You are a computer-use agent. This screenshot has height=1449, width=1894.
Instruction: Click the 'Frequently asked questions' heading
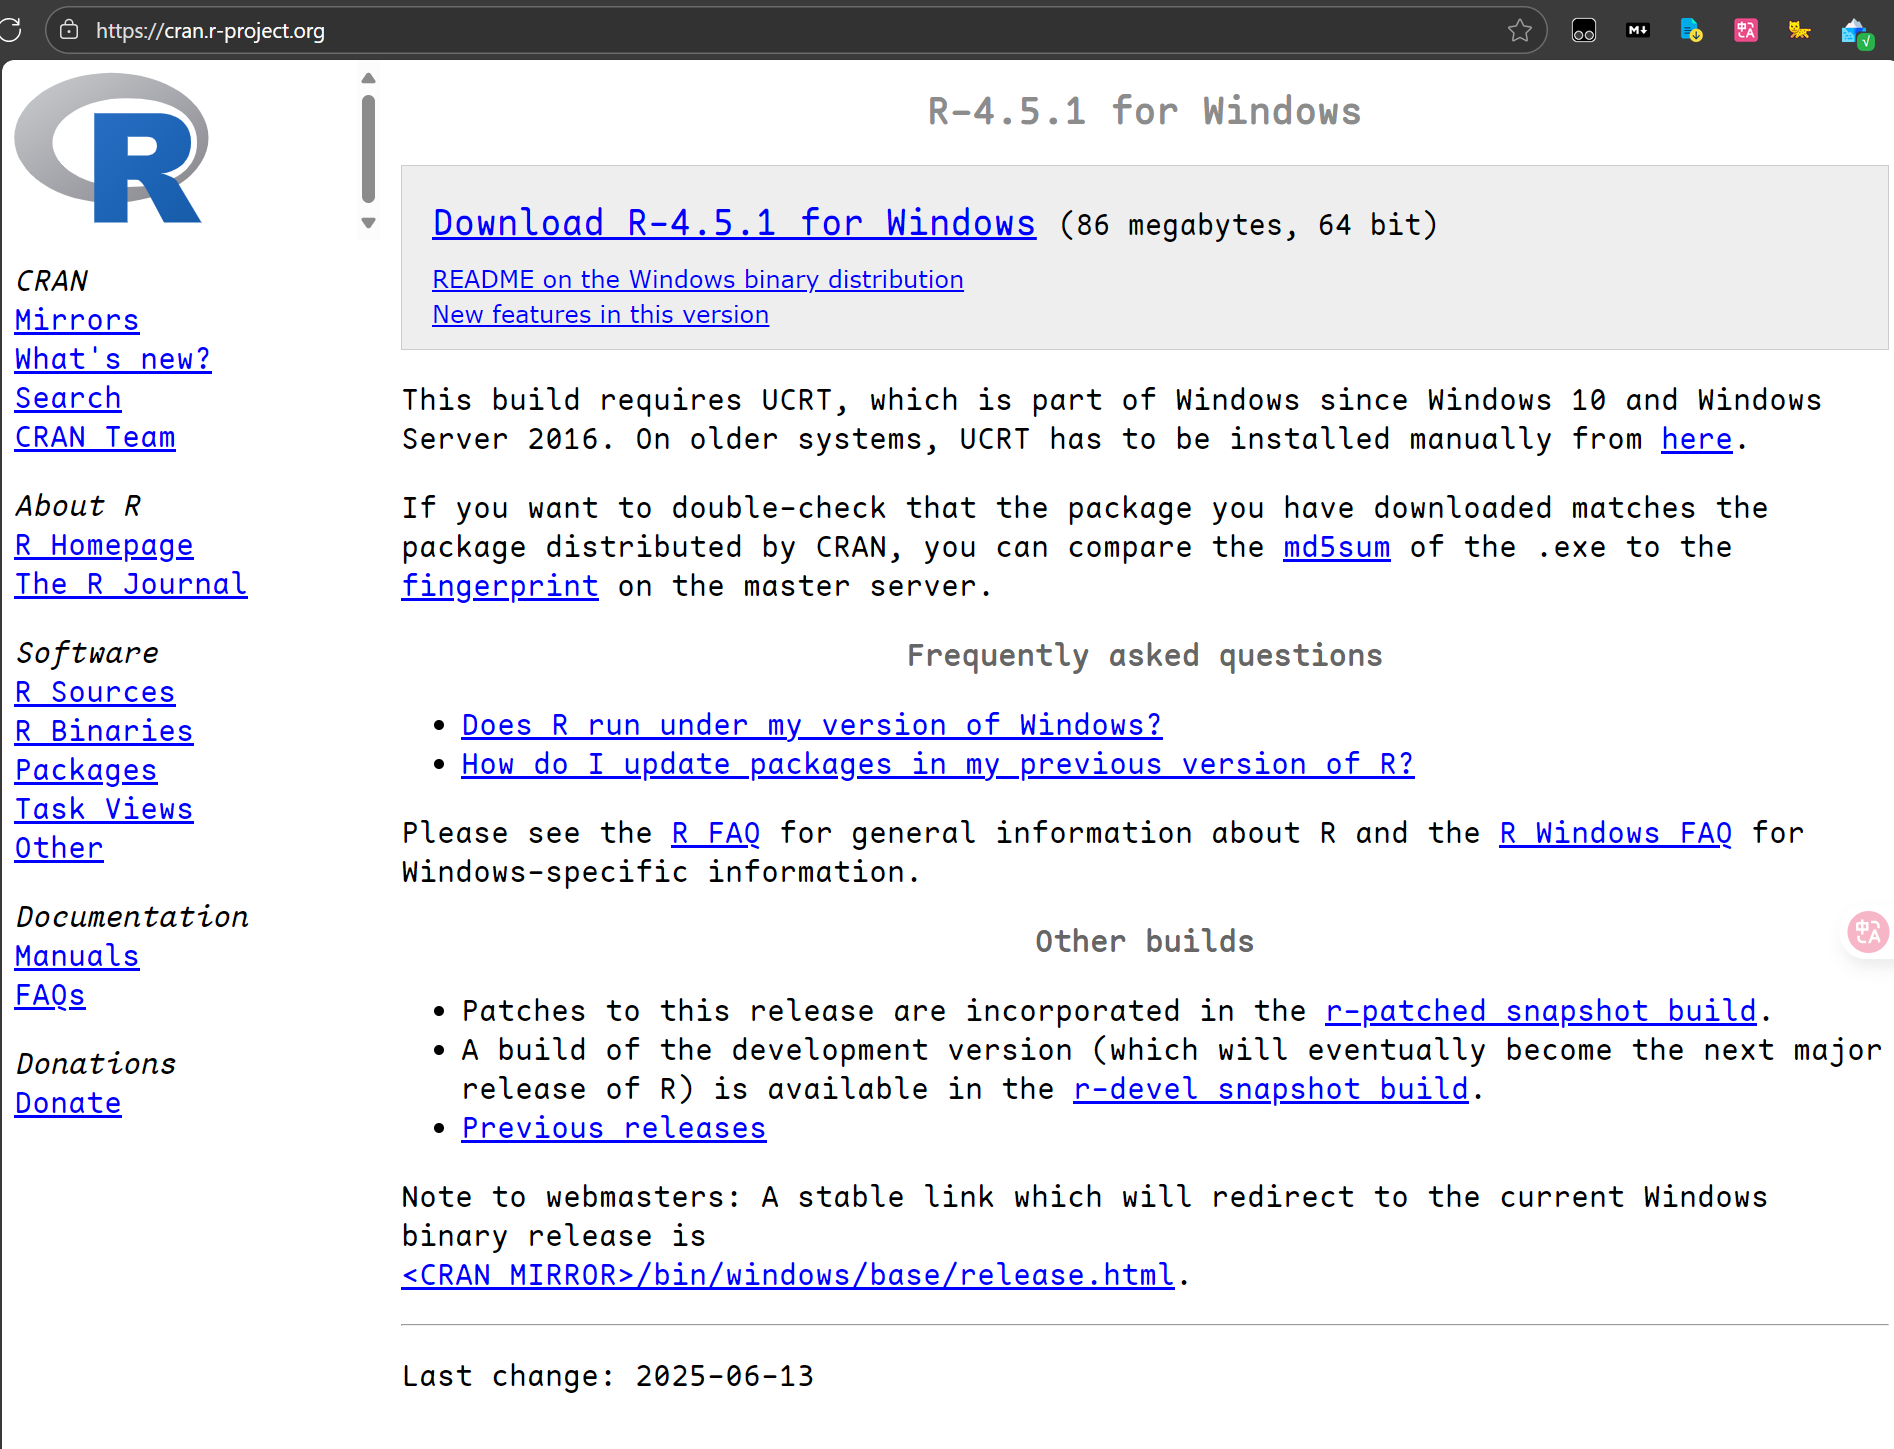pos(1144,656)
